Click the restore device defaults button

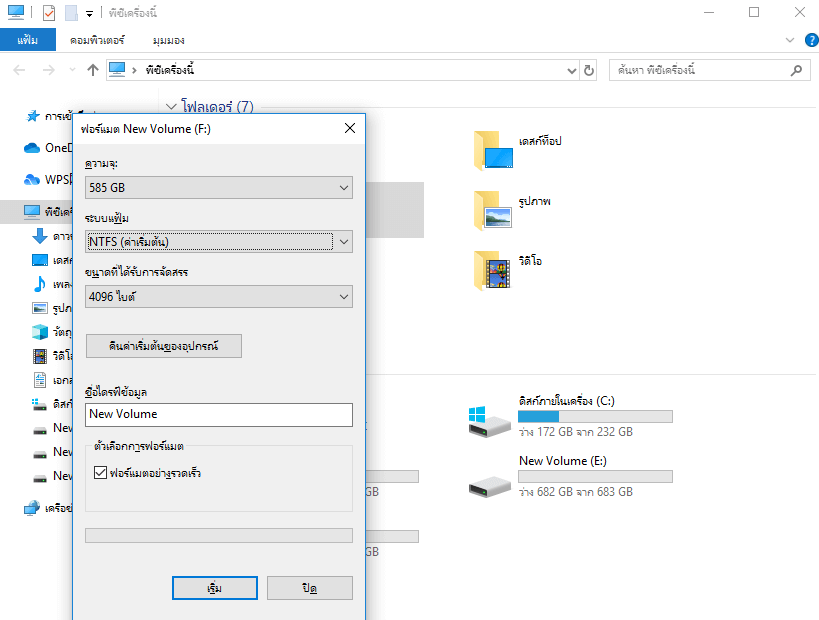click(x=163, y=346)
